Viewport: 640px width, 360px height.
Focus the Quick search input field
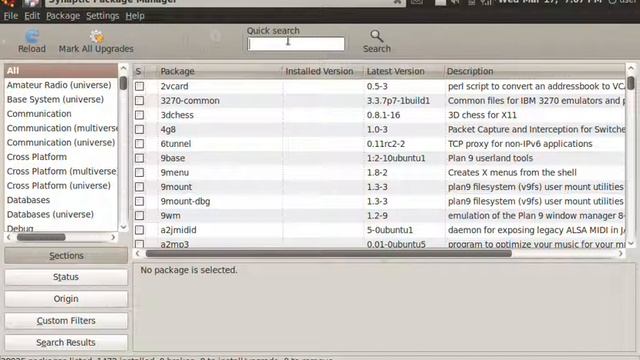click(x=296, y=44)
